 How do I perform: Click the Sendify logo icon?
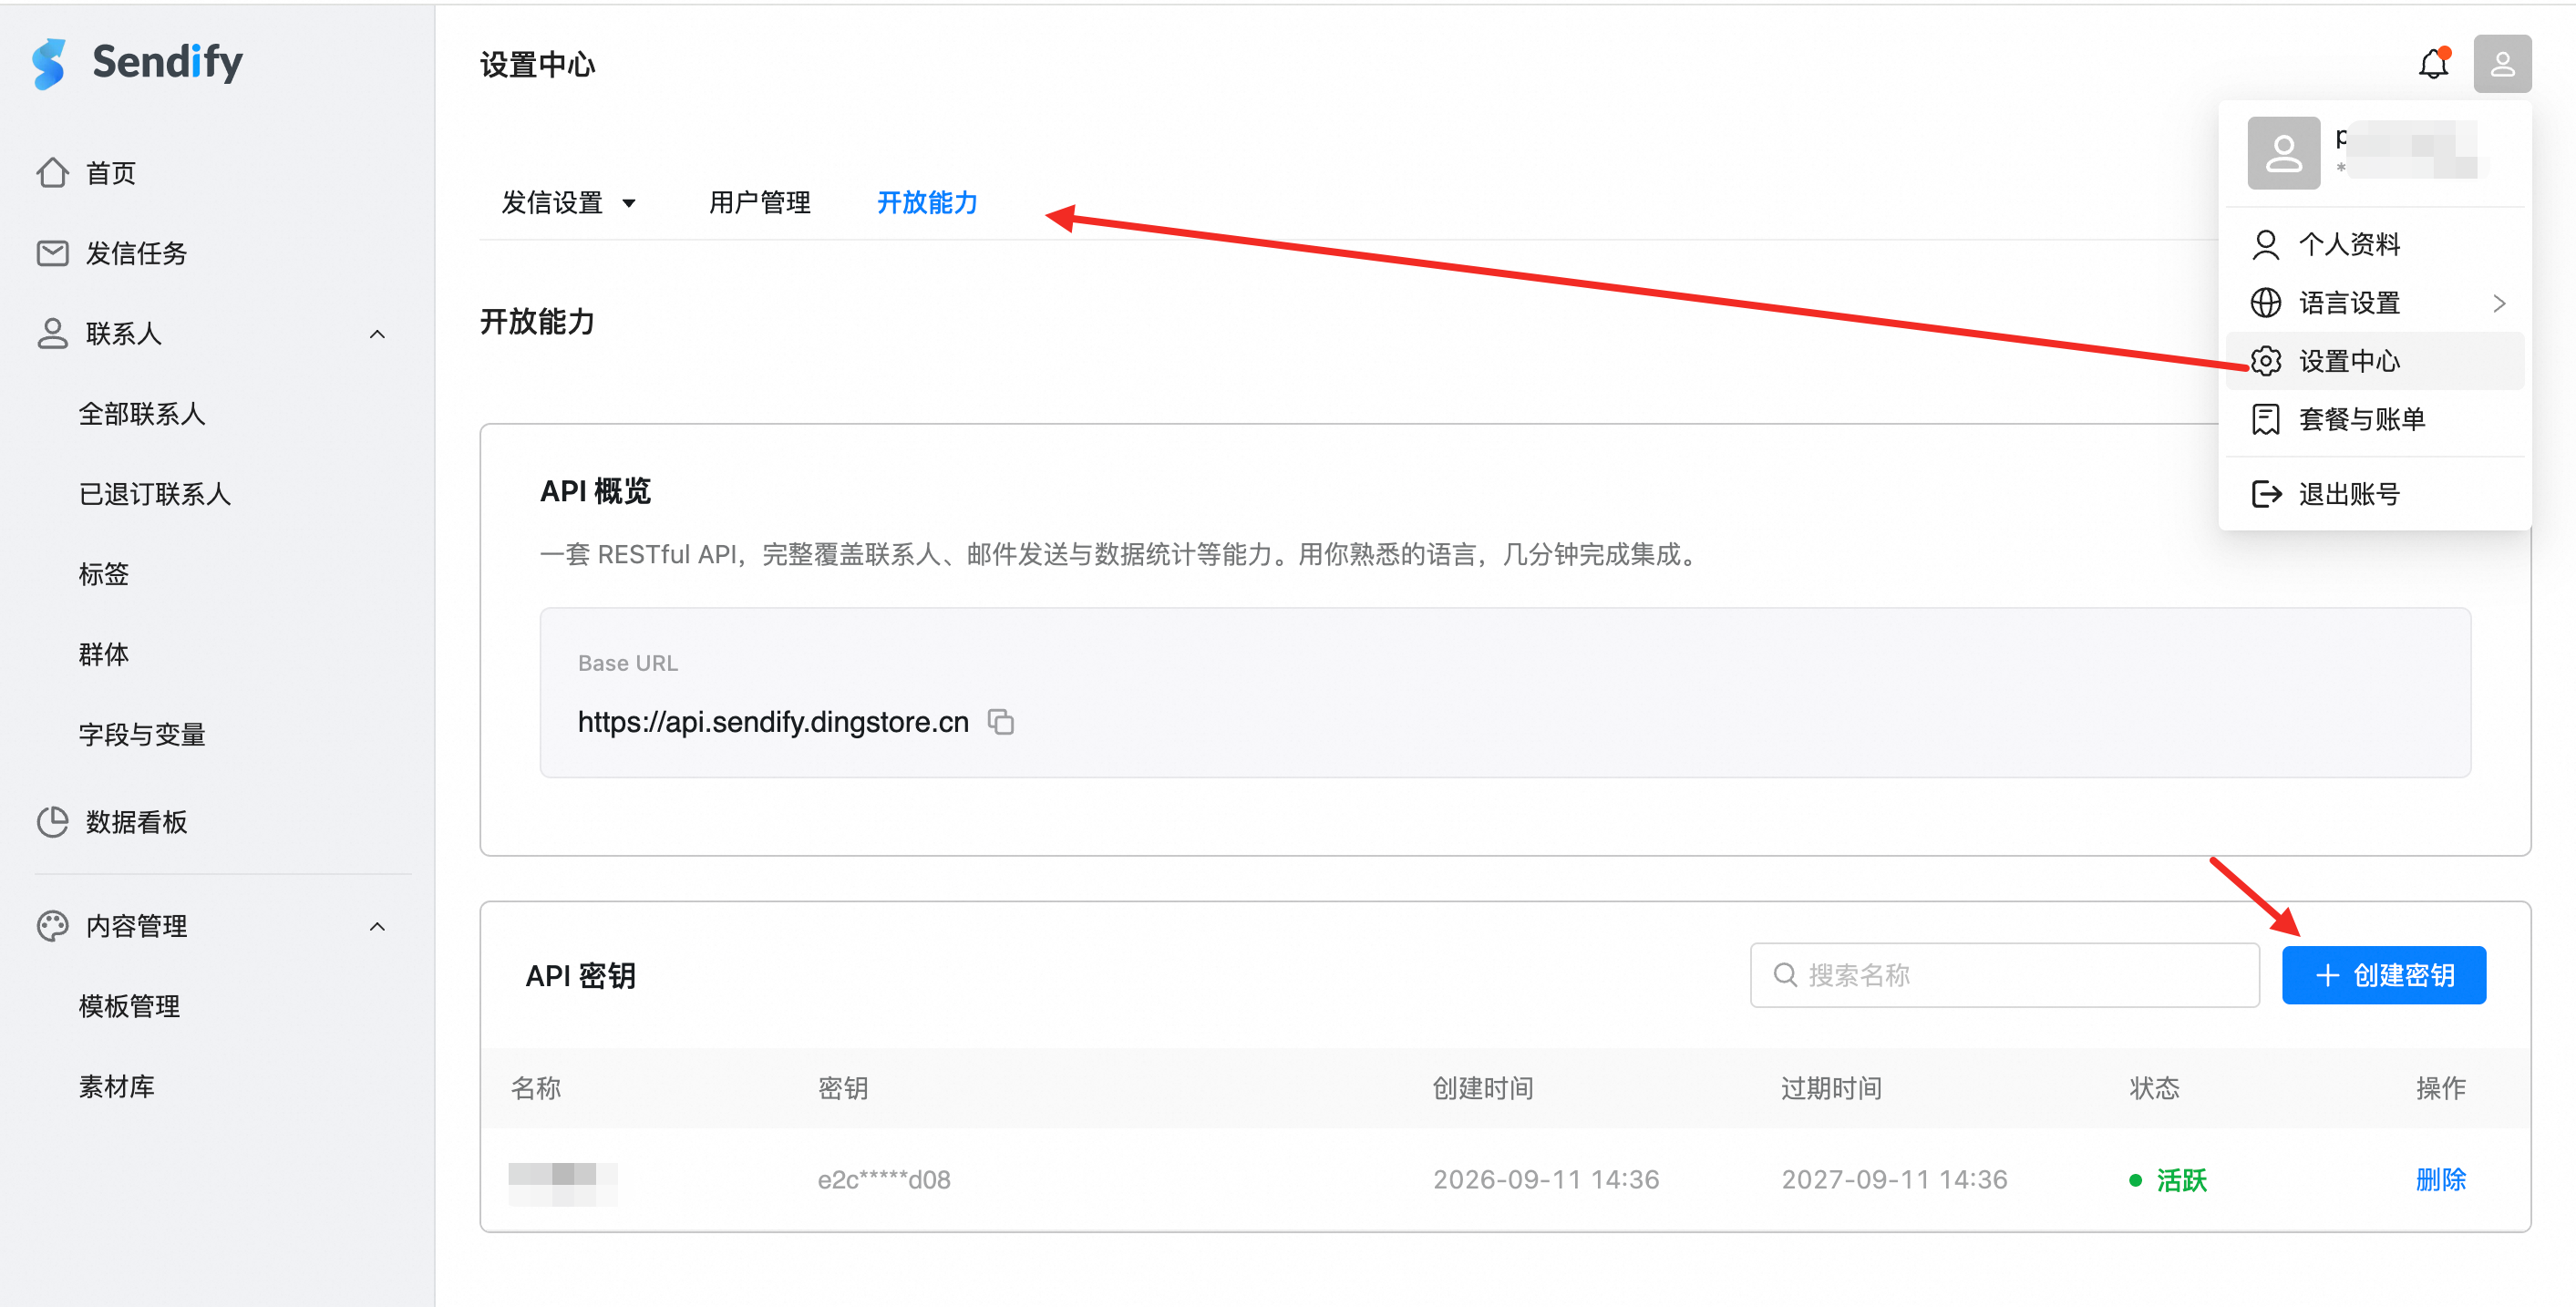point(48,64)
